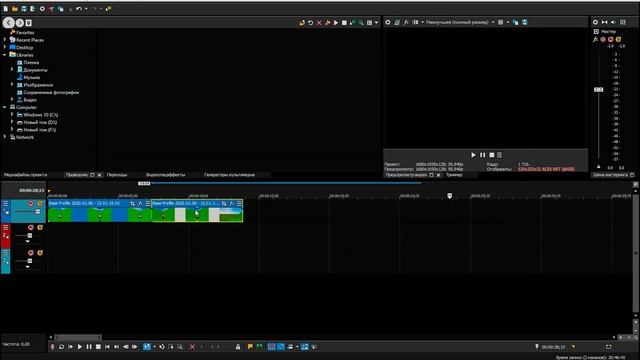Toggle loop playback in the transport bar

pyautogui.click(x=61, y=347)
